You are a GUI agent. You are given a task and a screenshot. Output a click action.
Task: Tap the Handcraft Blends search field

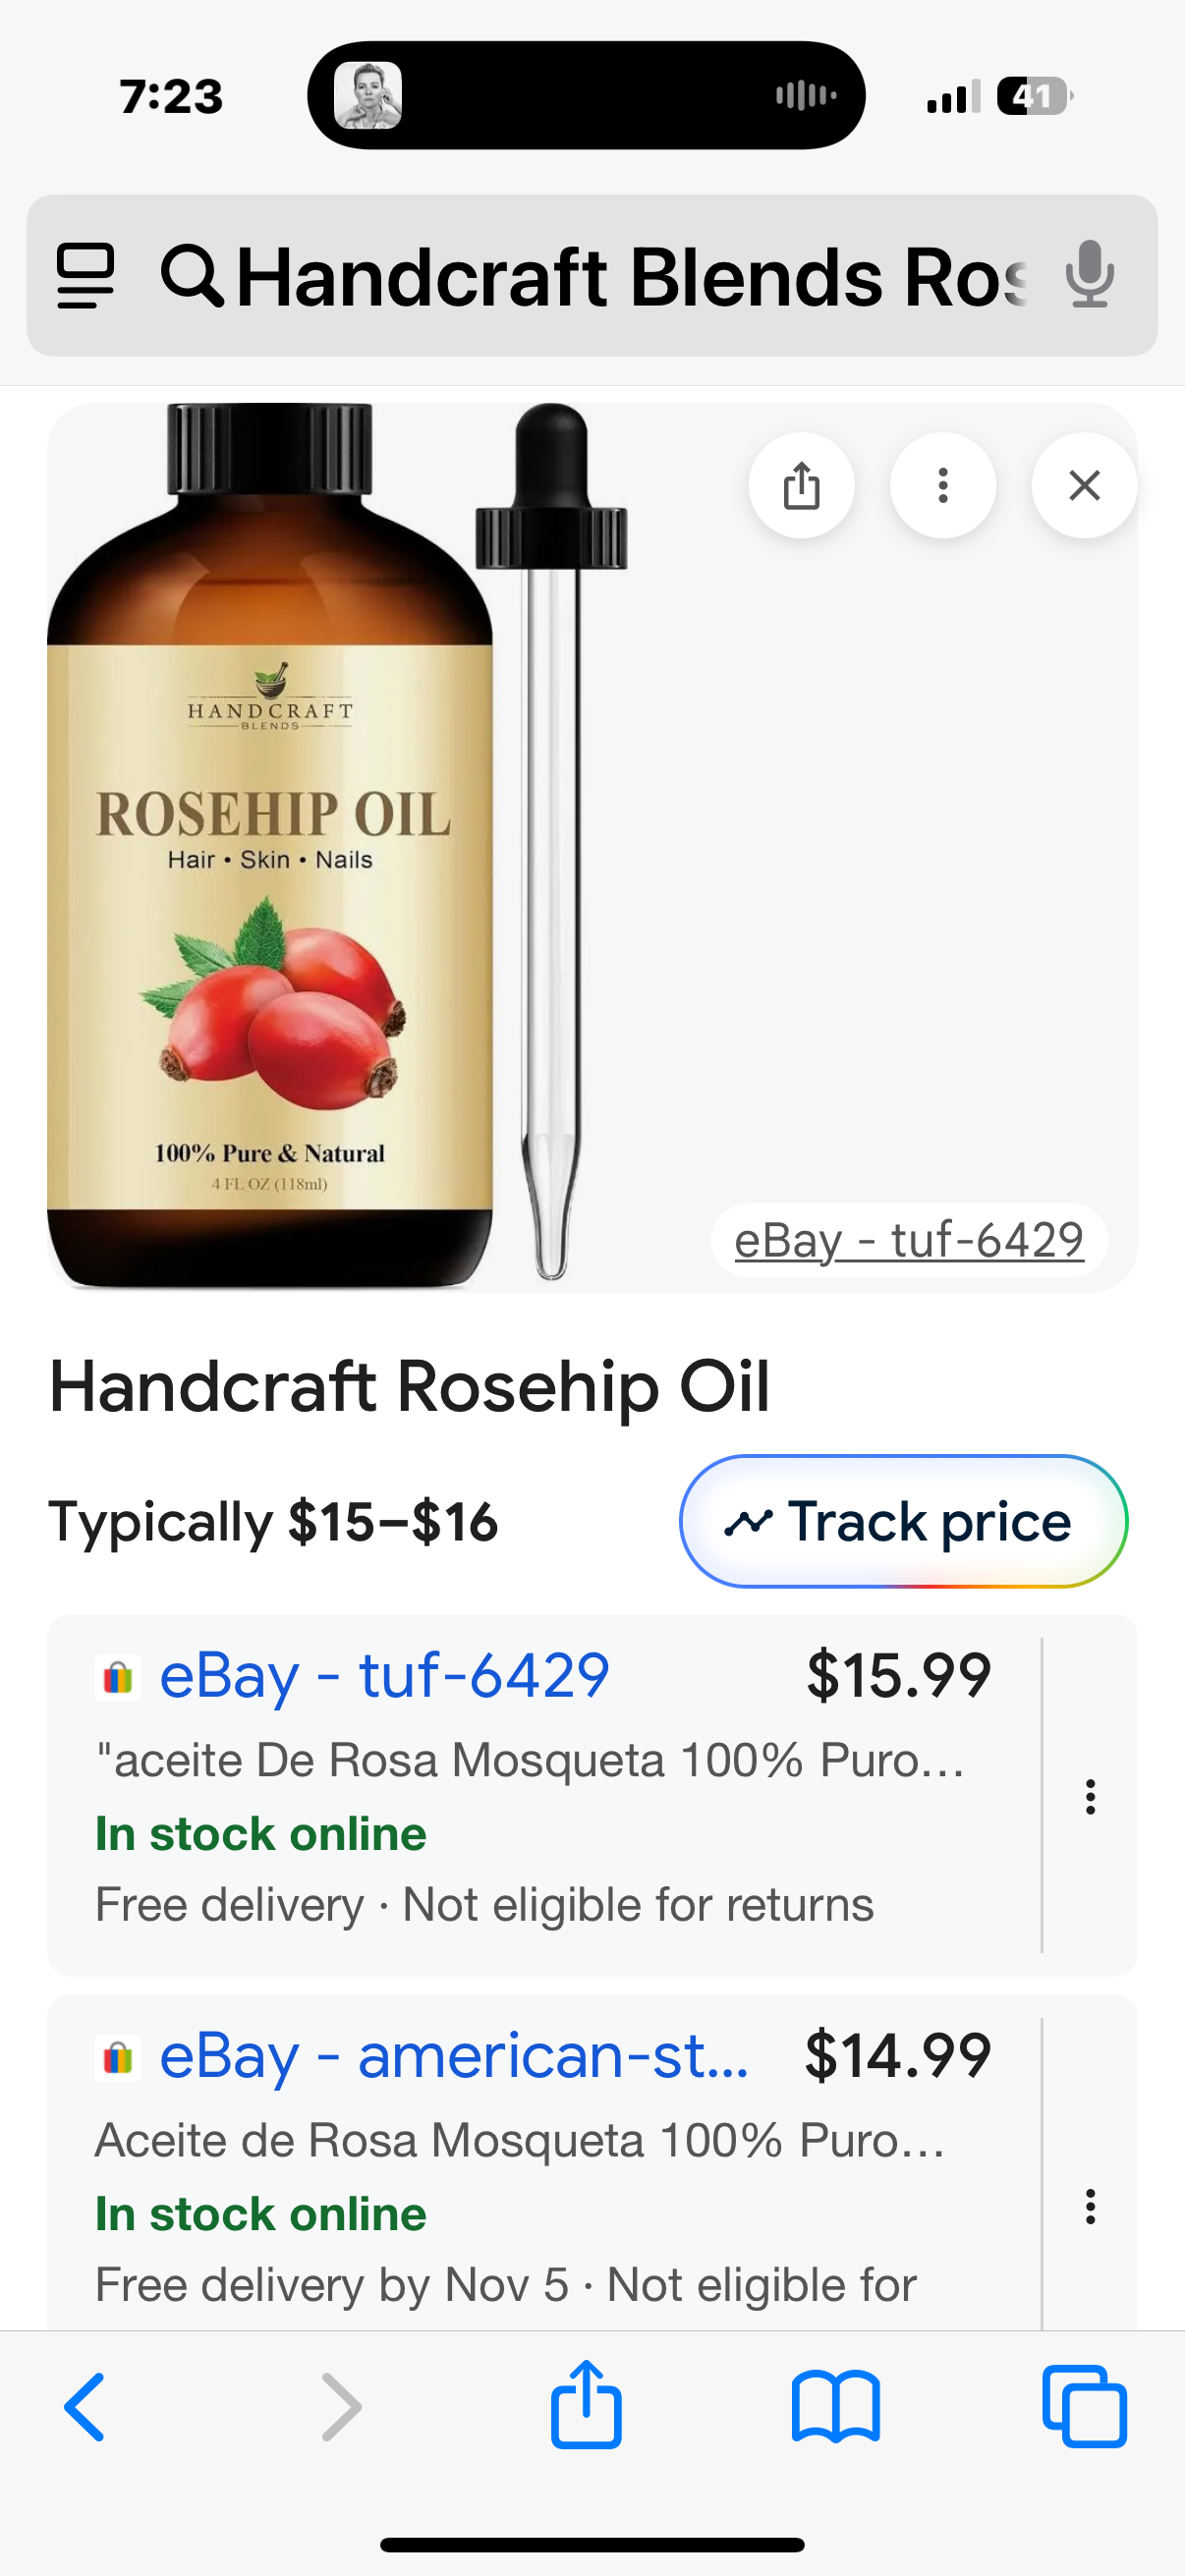pyautogui.click(x=630, y=277)
